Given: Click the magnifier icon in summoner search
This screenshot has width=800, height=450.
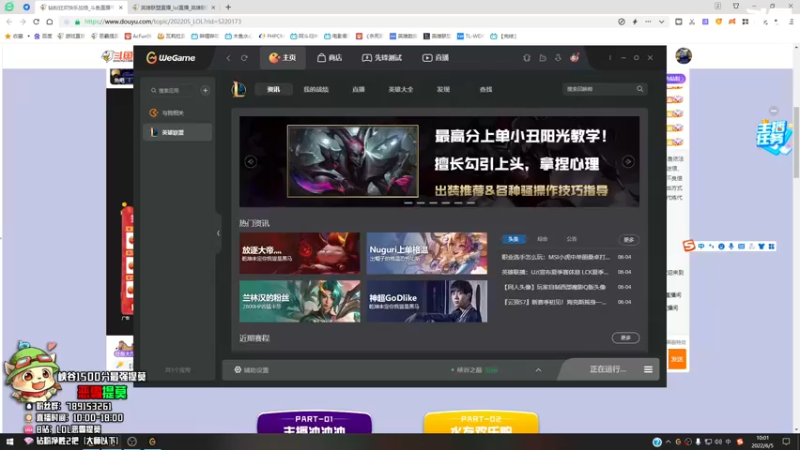Looking at the screenshot, I should (640, 89).
